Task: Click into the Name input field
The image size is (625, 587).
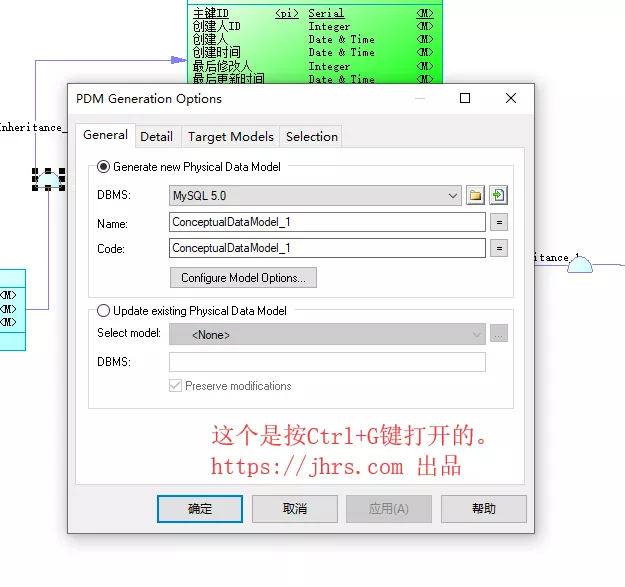Action: coord(327,222)
